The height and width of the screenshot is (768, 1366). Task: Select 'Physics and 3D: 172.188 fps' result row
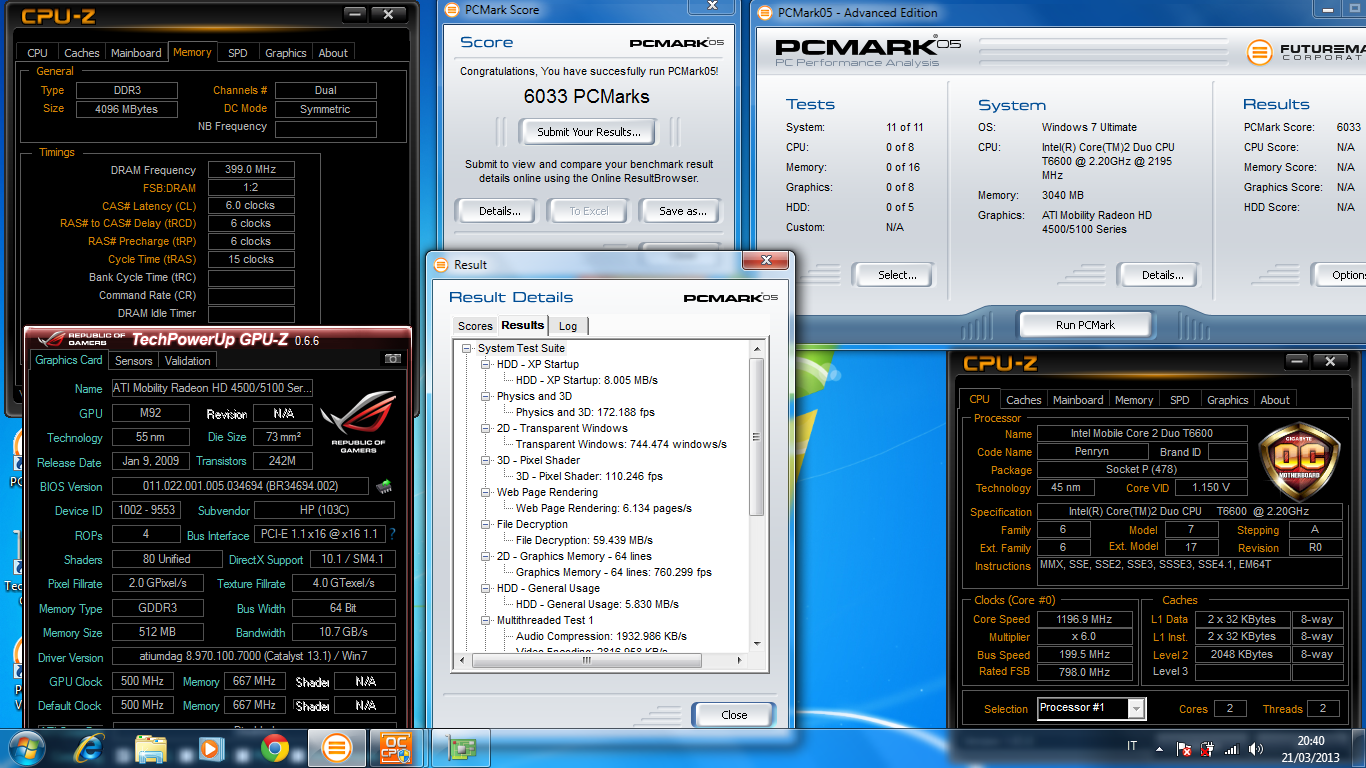[x=585, y=412]
